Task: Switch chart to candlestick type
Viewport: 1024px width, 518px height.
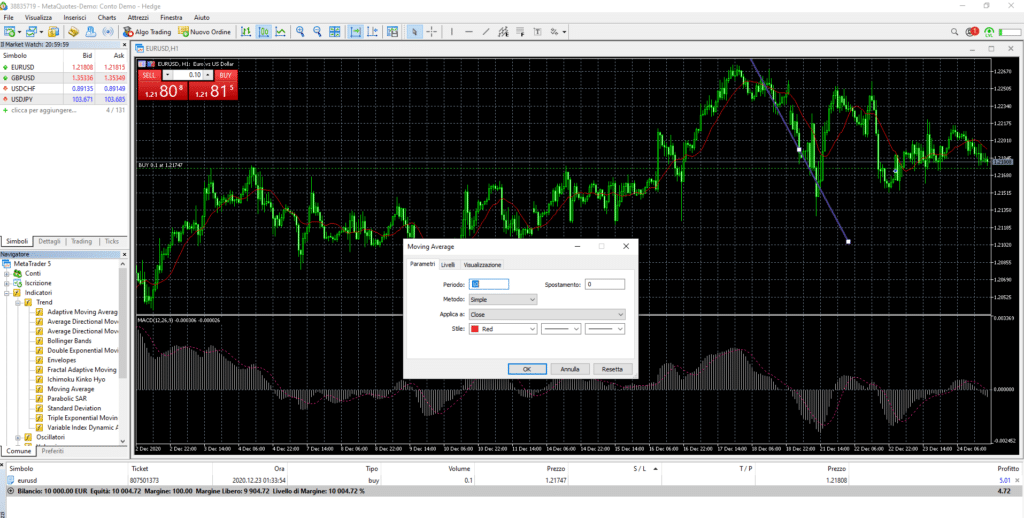Action: point(264,31)
